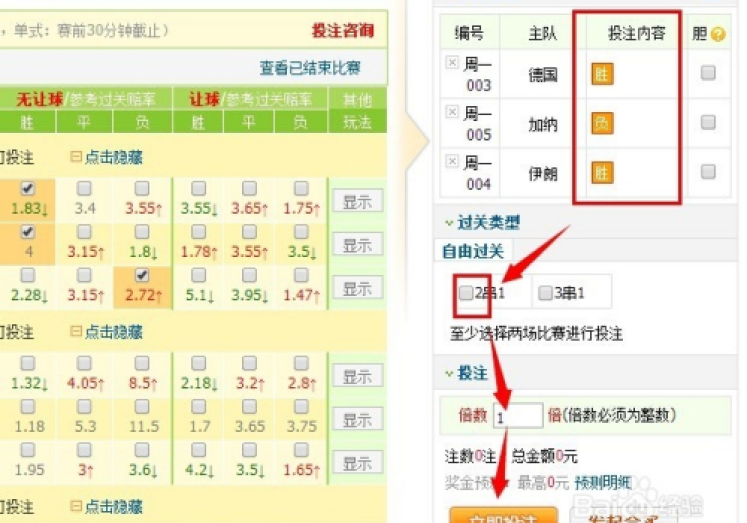Tick the 1.95 win odds checkbox
Screen dimensions: 747x523
point(28,450)
